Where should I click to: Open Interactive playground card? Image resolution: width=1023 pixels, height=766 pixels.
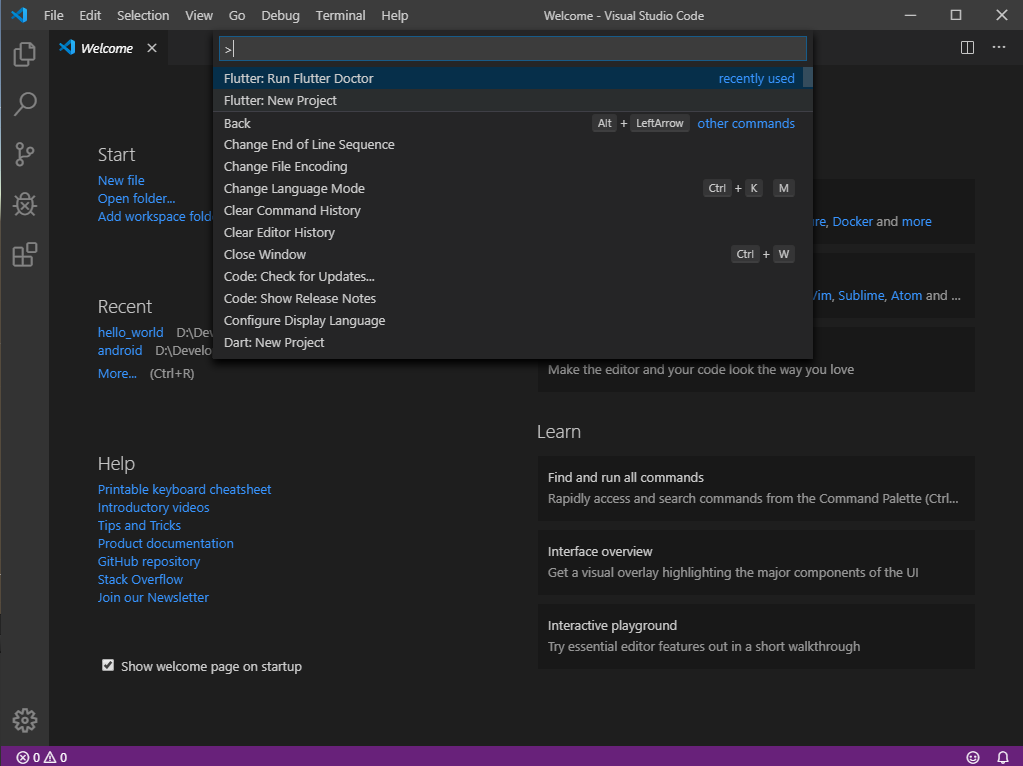[x=756, y=636]
